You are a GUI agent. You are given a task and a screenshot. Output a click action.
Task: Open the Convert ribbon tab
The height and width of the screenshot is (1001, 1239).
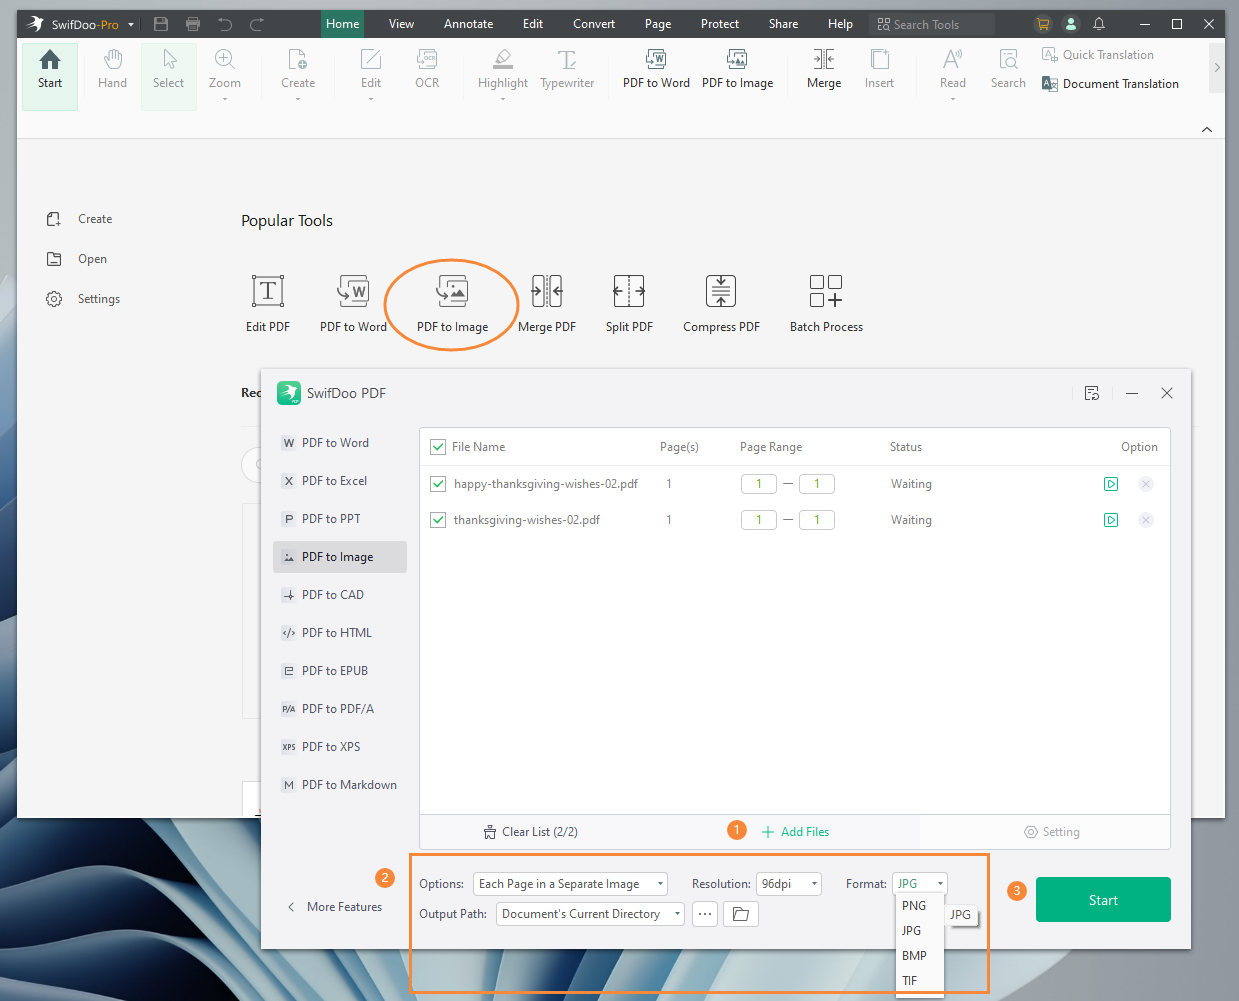[594, 24]
